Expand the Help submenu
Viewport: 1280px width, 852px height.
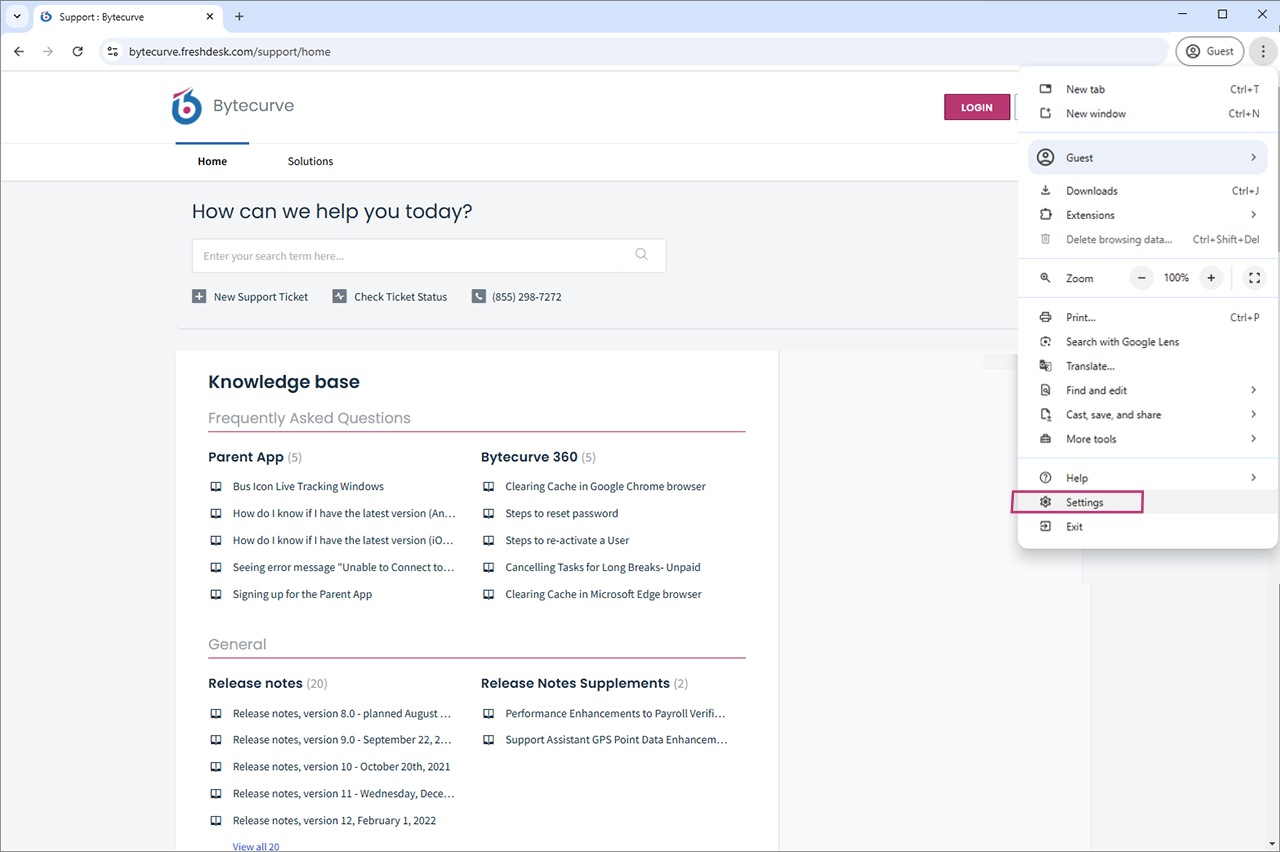pyautogui.click(x=1148, y=478)
